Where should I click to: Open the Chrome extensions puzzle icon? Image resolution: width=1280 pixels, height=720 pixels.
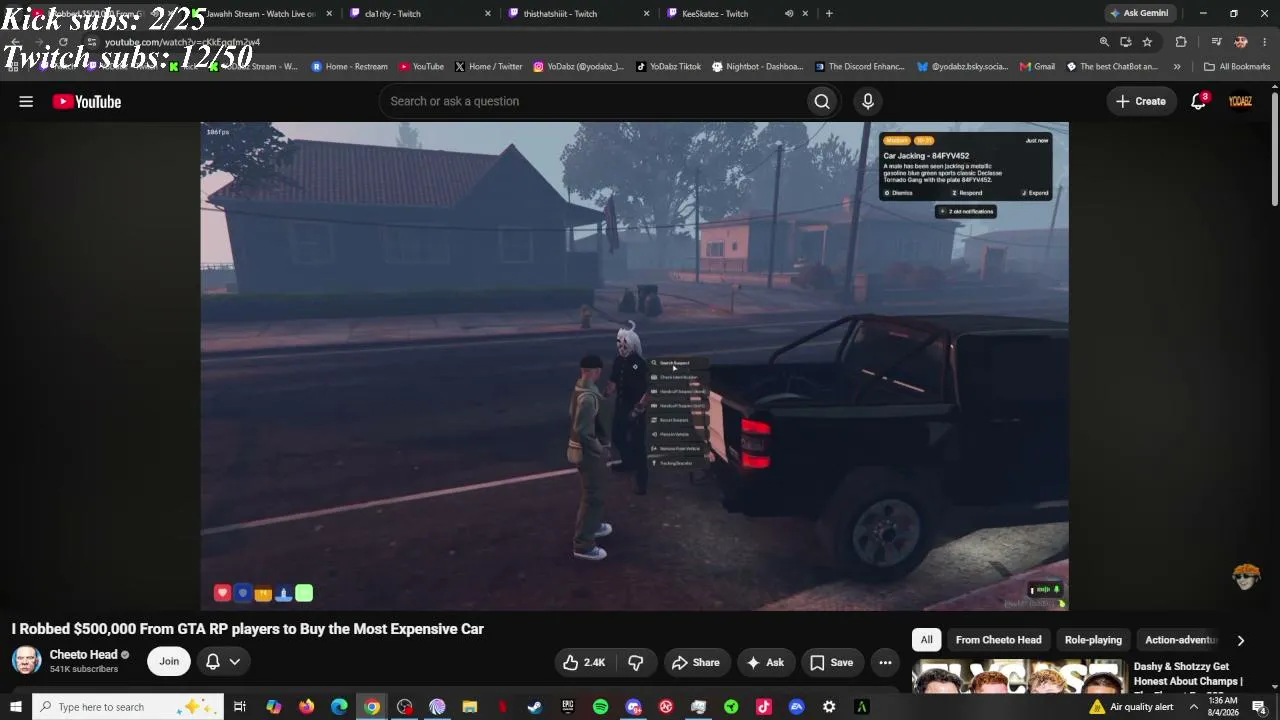click(1181, 42)
